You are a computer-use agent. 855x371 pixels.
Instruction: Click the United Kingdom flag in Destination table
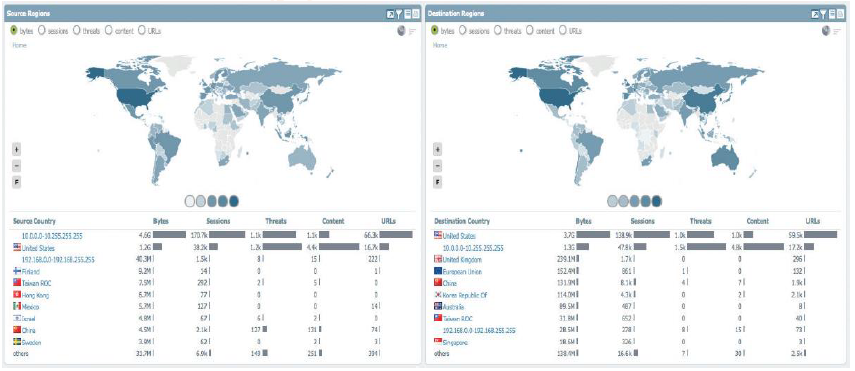(x=438, y=259)
